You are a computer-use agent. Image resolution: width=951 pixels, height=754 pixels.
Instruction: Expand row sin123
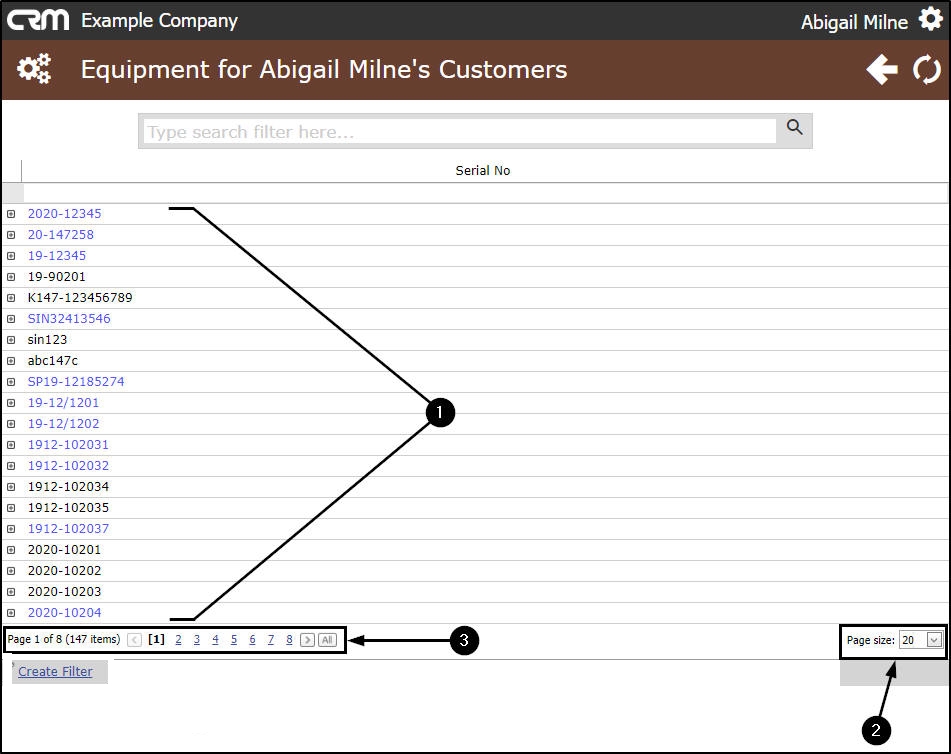(x=11, y=340)
